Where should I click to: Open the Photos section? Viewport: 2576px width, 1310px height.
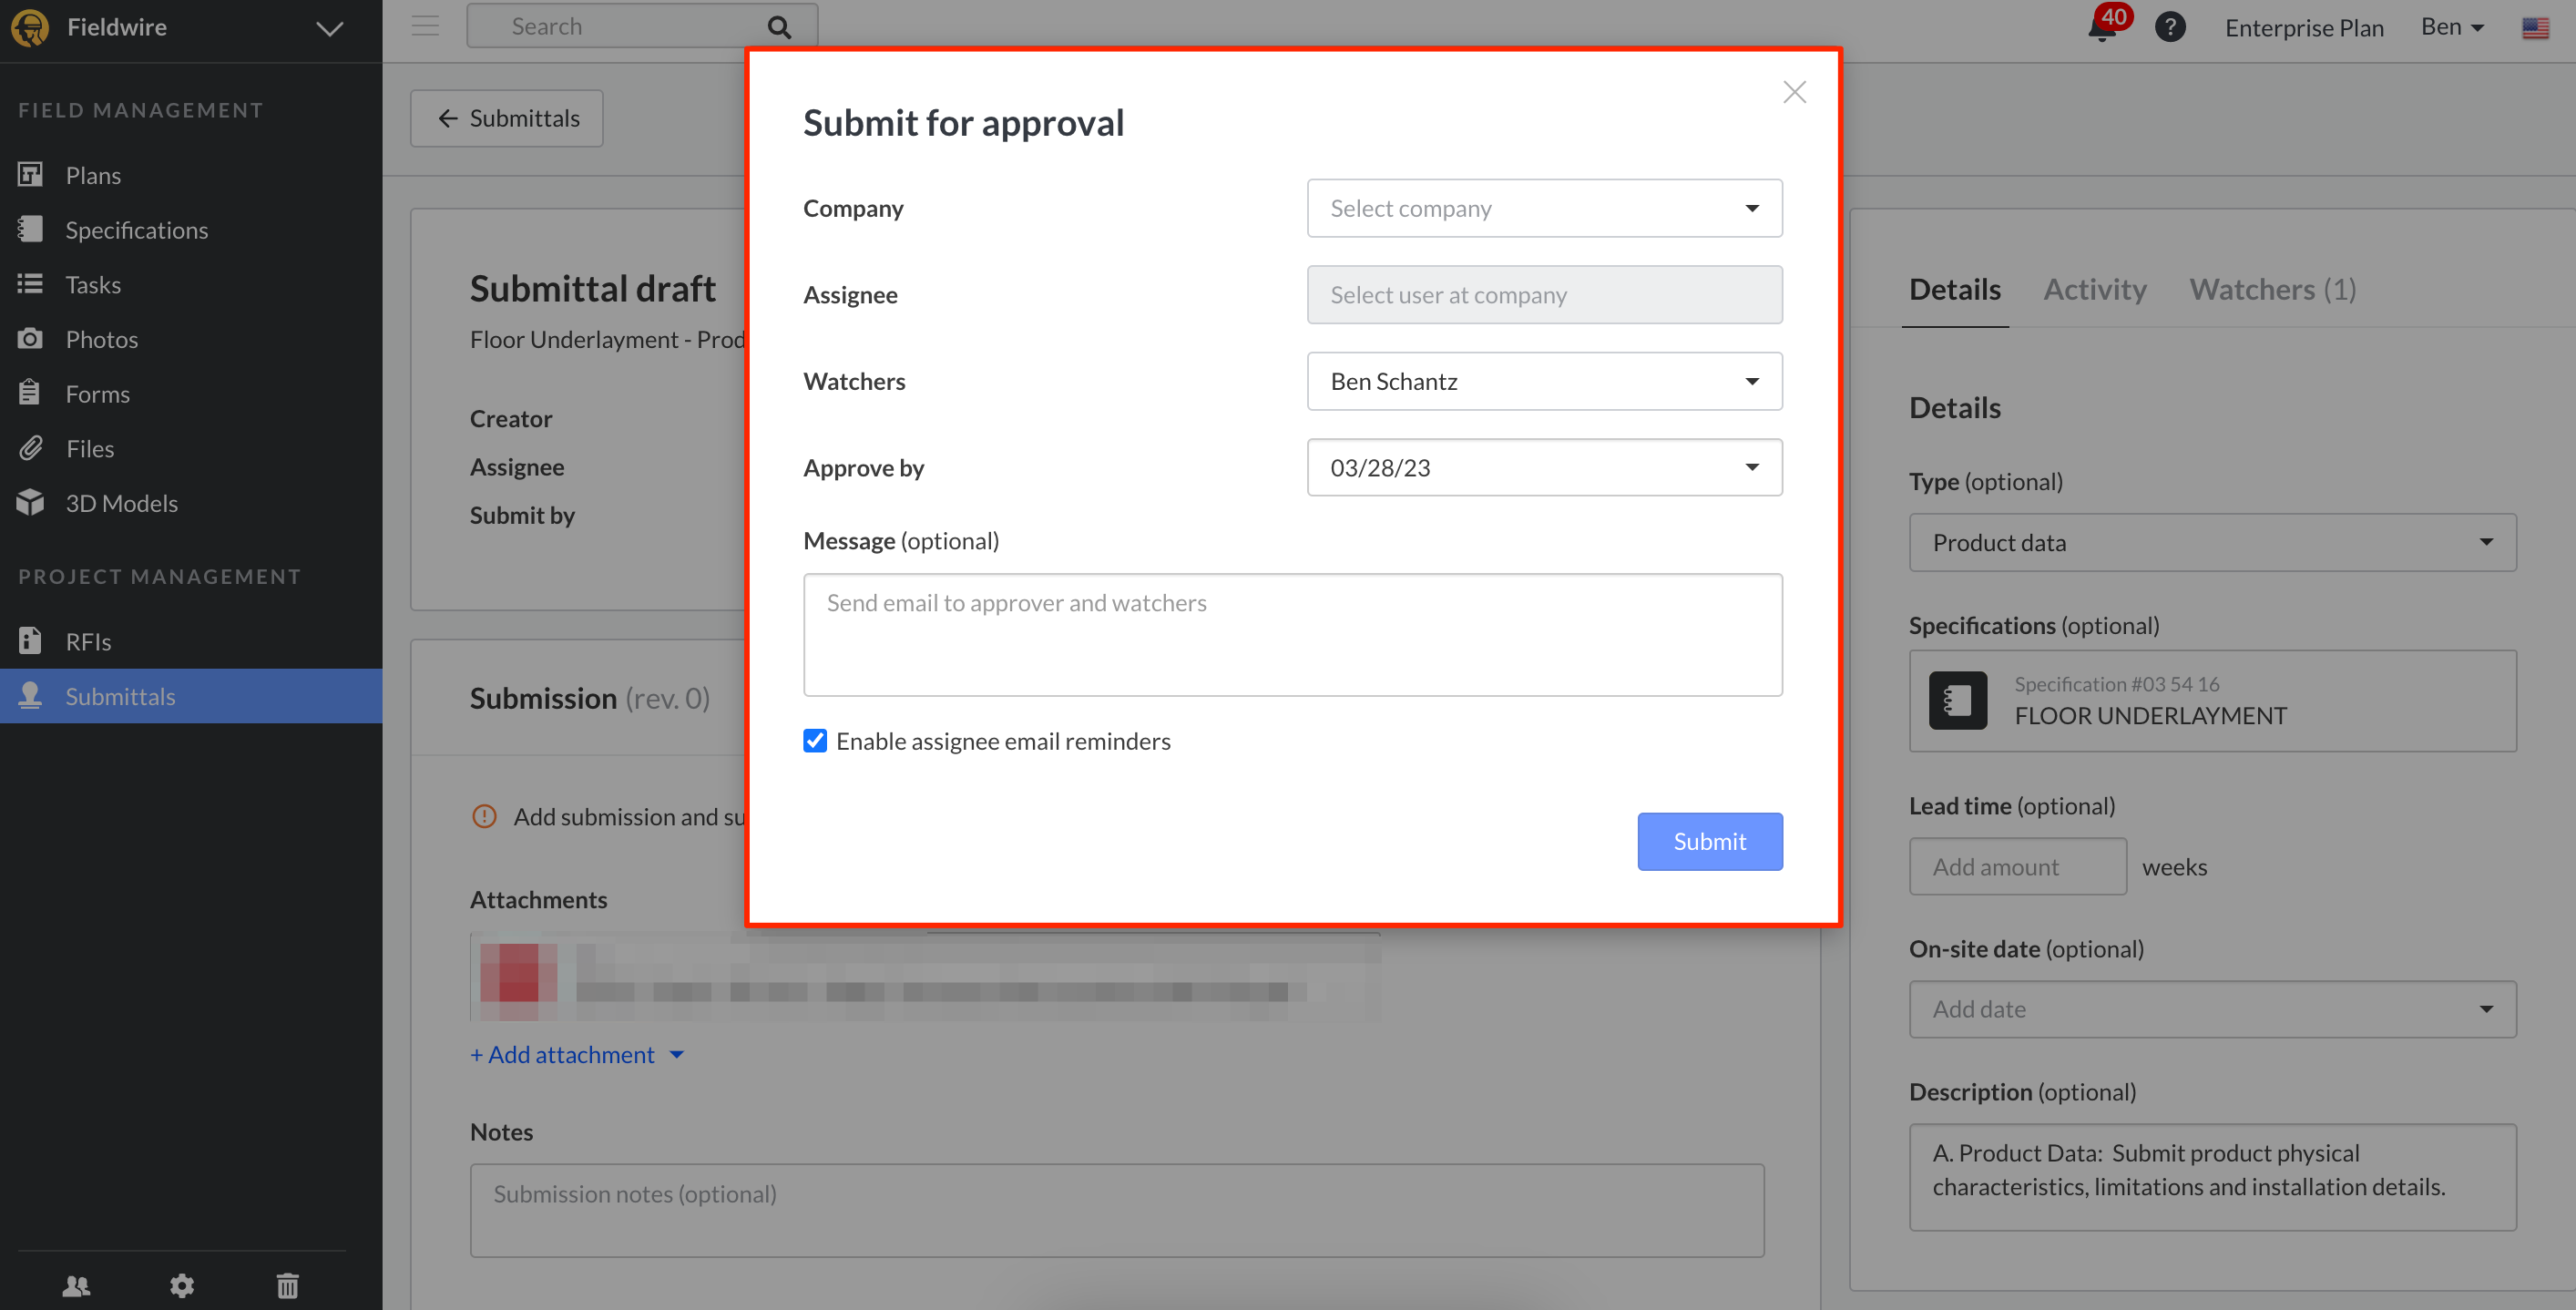(x=101, y=338)
